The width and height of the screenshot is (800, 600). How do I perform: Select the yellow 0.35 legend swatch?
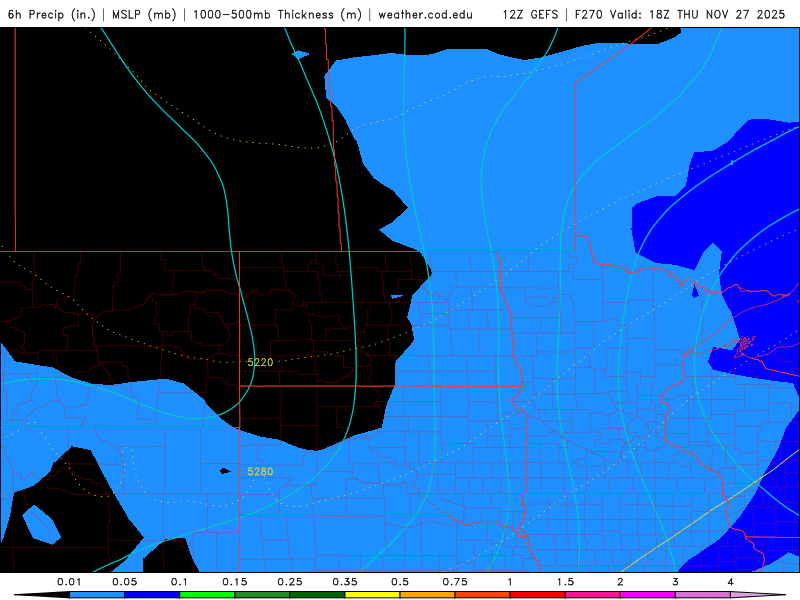(x=372, y=595)
